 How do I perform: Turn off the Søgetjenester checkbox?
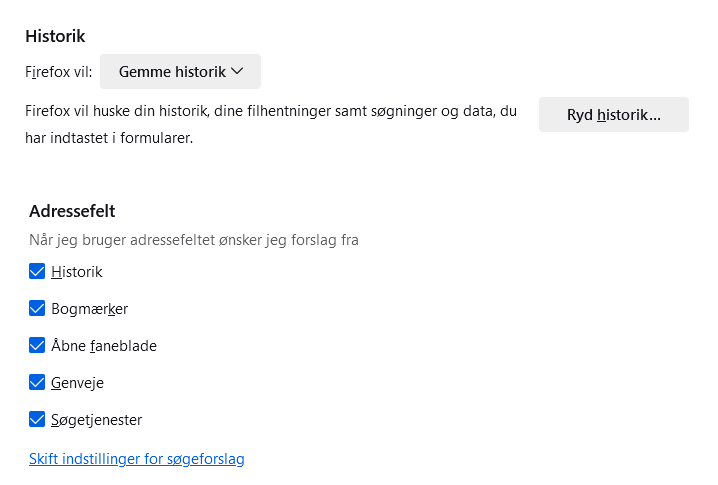(x=37, y=419)
